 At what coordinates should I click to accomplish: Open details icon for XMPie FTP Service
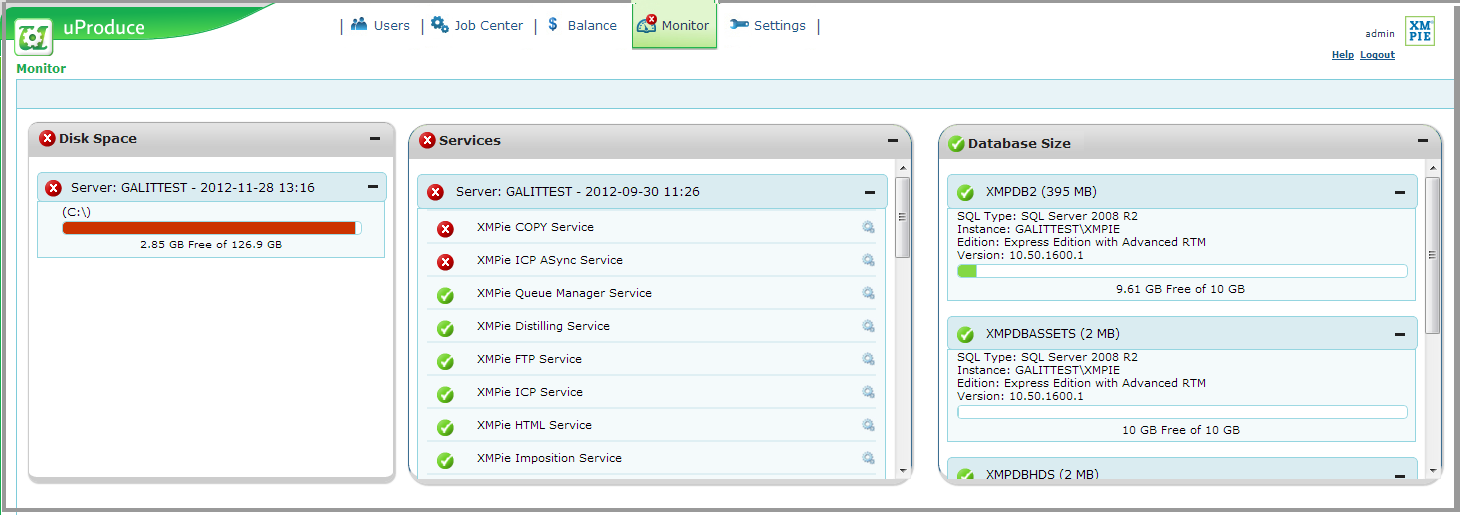tap(869, 359)
